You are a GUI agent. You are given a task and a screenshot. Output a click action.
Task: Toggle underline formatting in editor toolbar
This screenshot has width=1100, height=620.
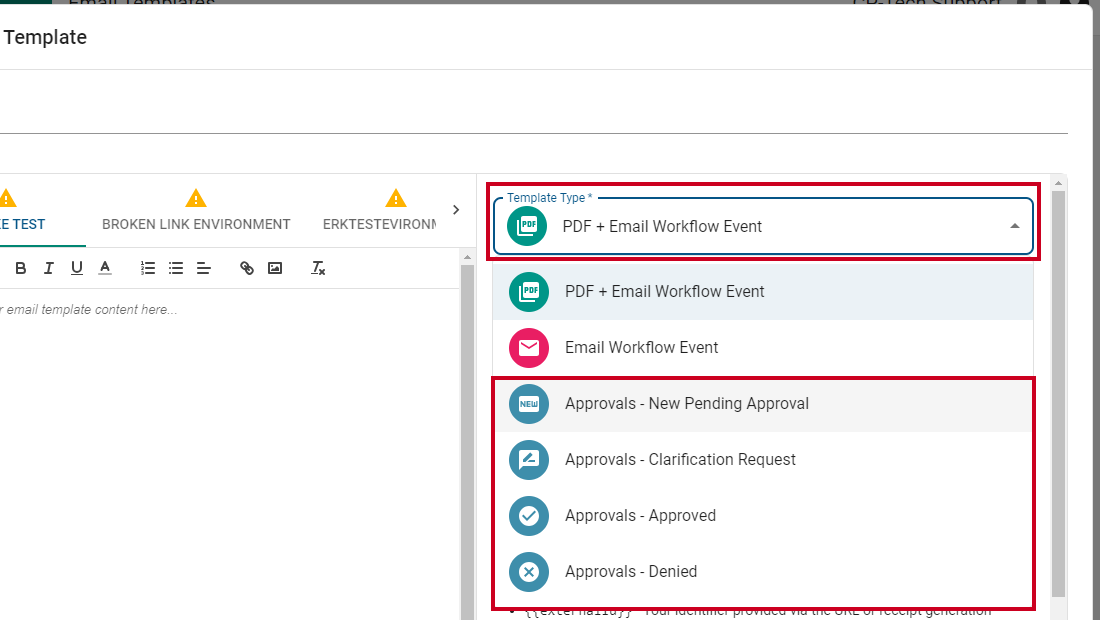coord(76,268)
